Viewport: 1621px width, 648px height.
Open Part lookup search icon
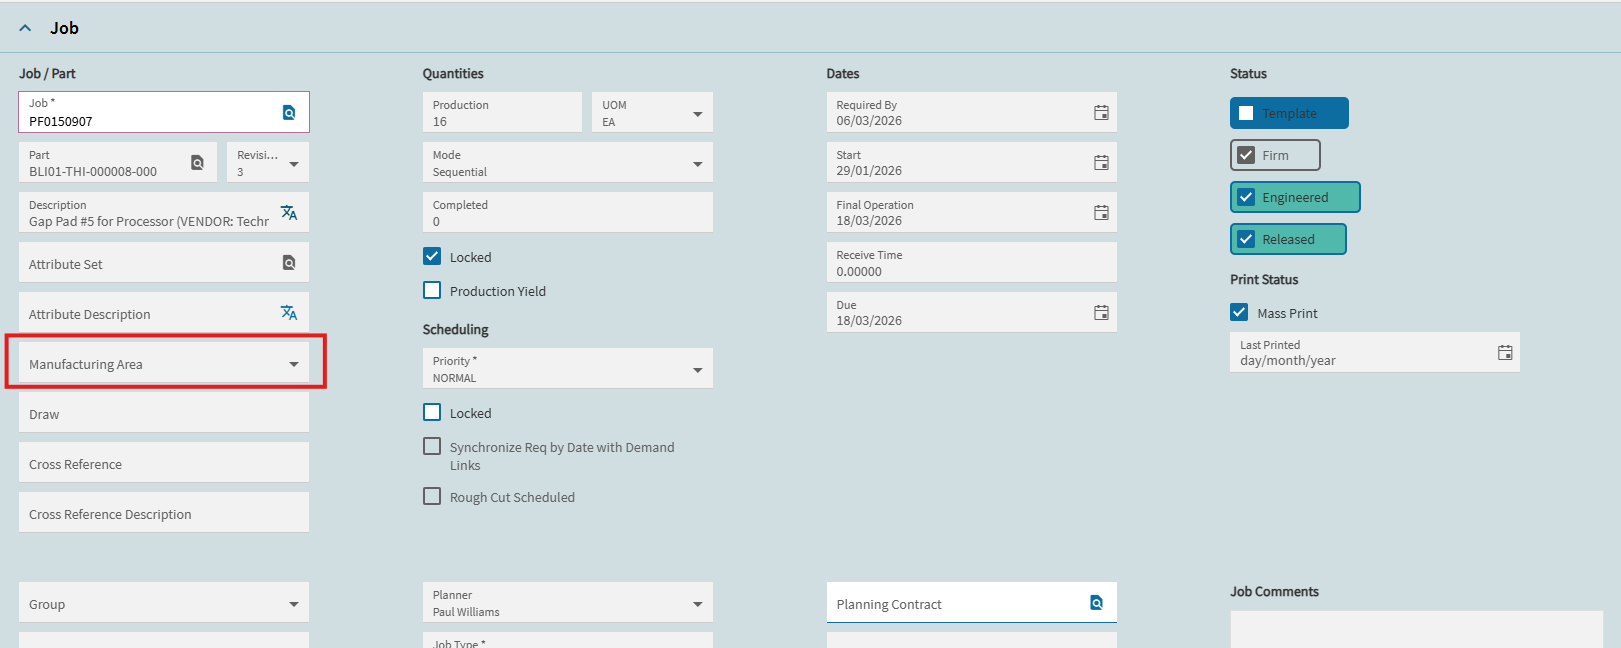point(197,163)
